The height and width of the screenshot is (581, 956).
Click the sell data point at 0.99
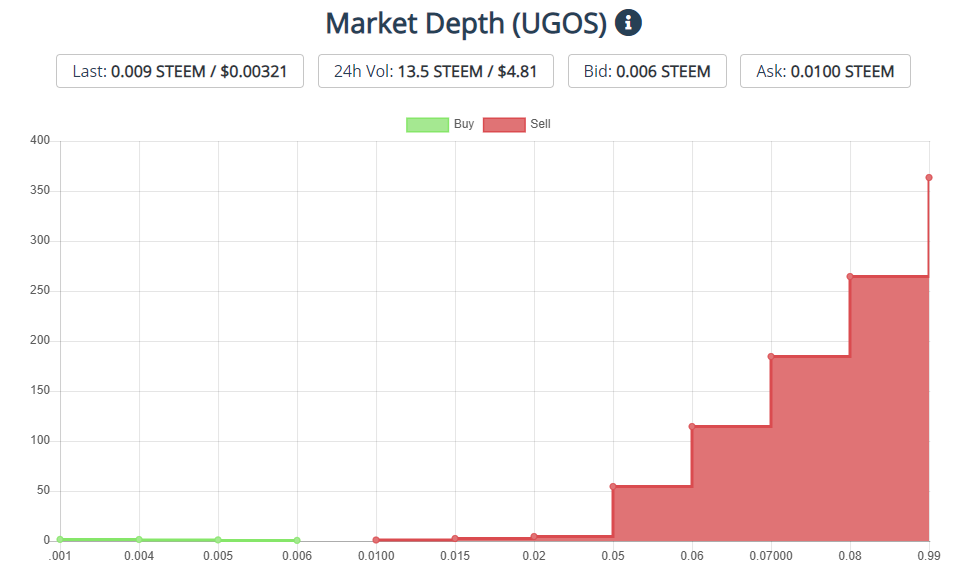[x=929, y=178]
